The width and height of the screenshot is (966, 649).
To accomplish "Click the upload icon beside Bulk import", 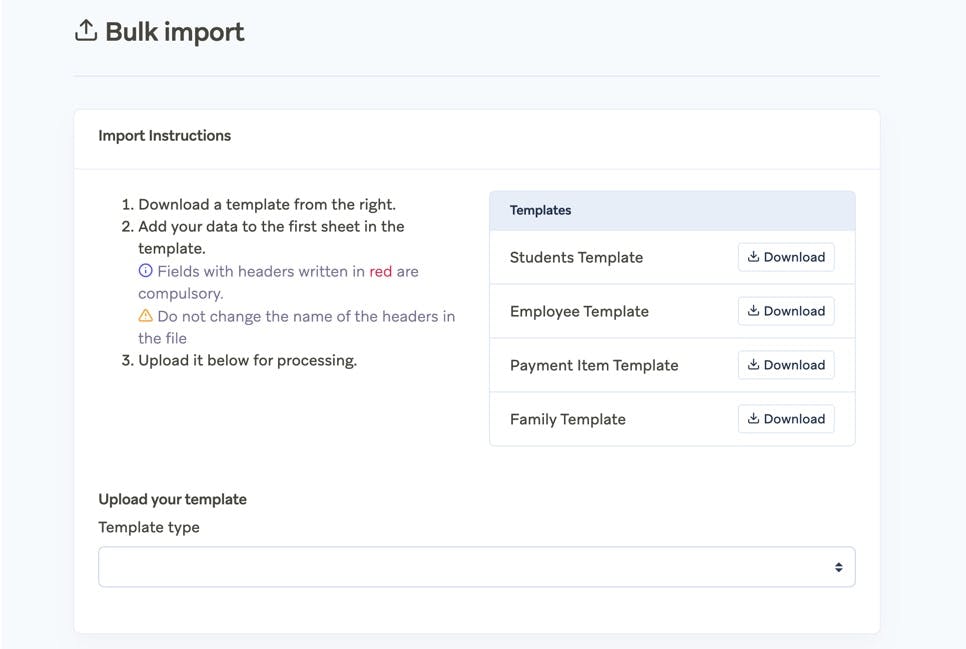I will tap(86, 32).
